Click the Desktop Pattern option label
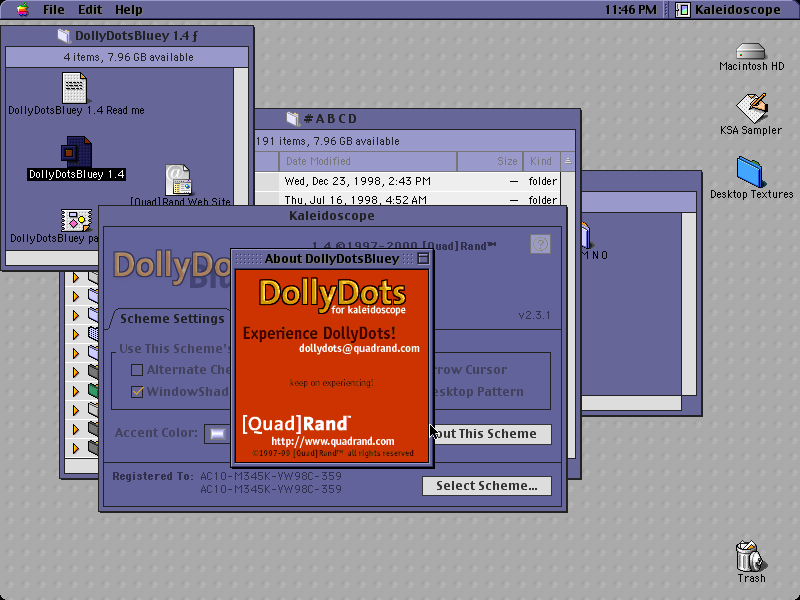The width and height of the screenshot is (800, 600). pos(478,391)
